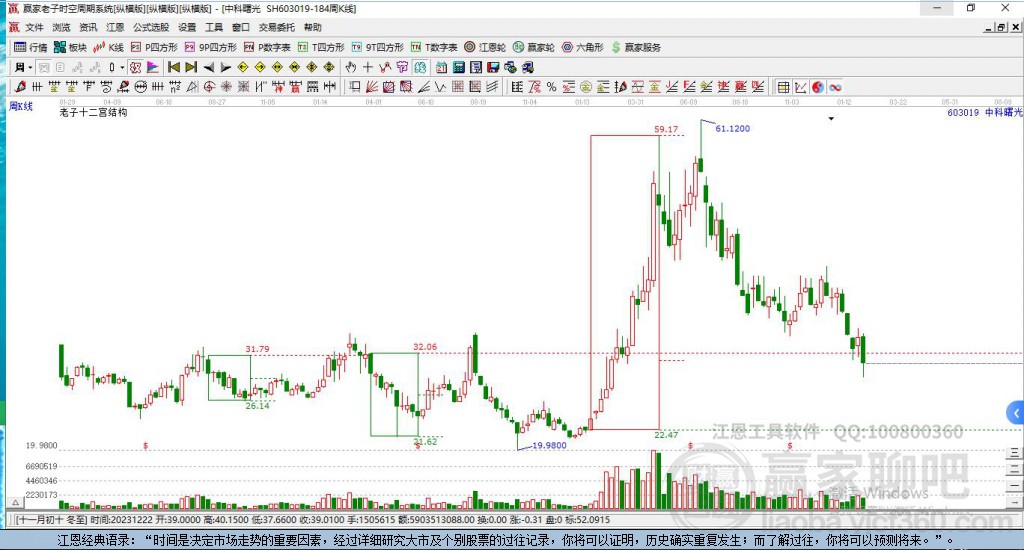Open the calendar icon in toolbar

[x=441, y=67]
